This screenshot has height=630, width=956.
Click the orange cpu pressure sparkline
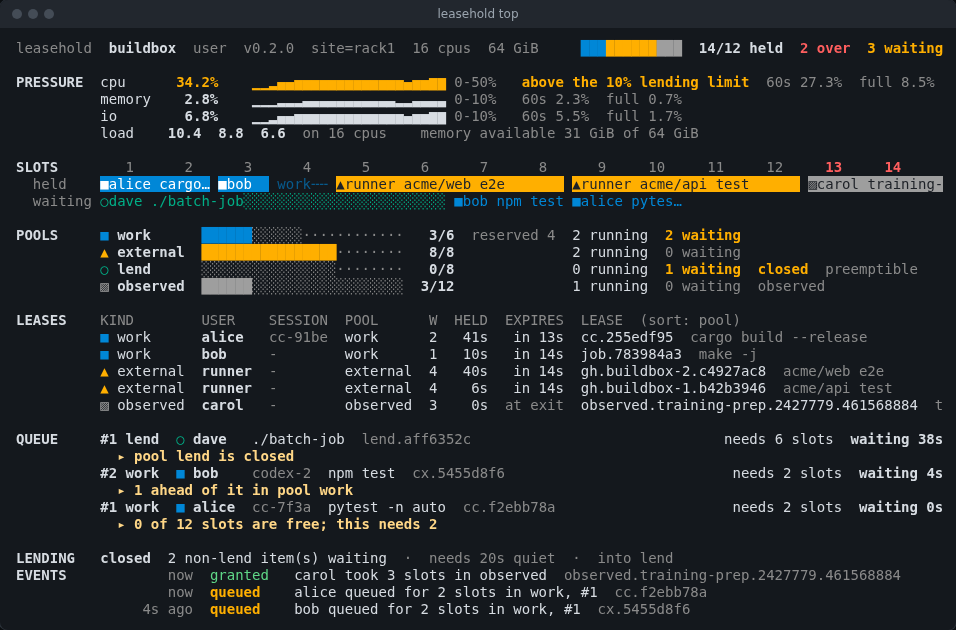[349, 84]
